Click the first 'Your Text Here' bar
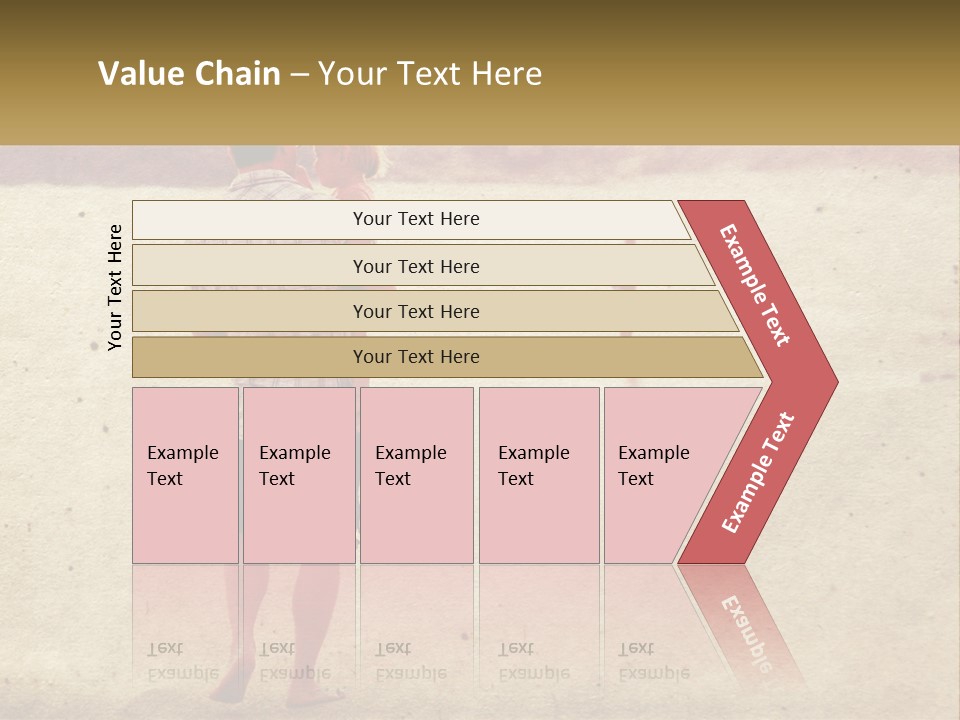960x720 pixels. point(410,220)
